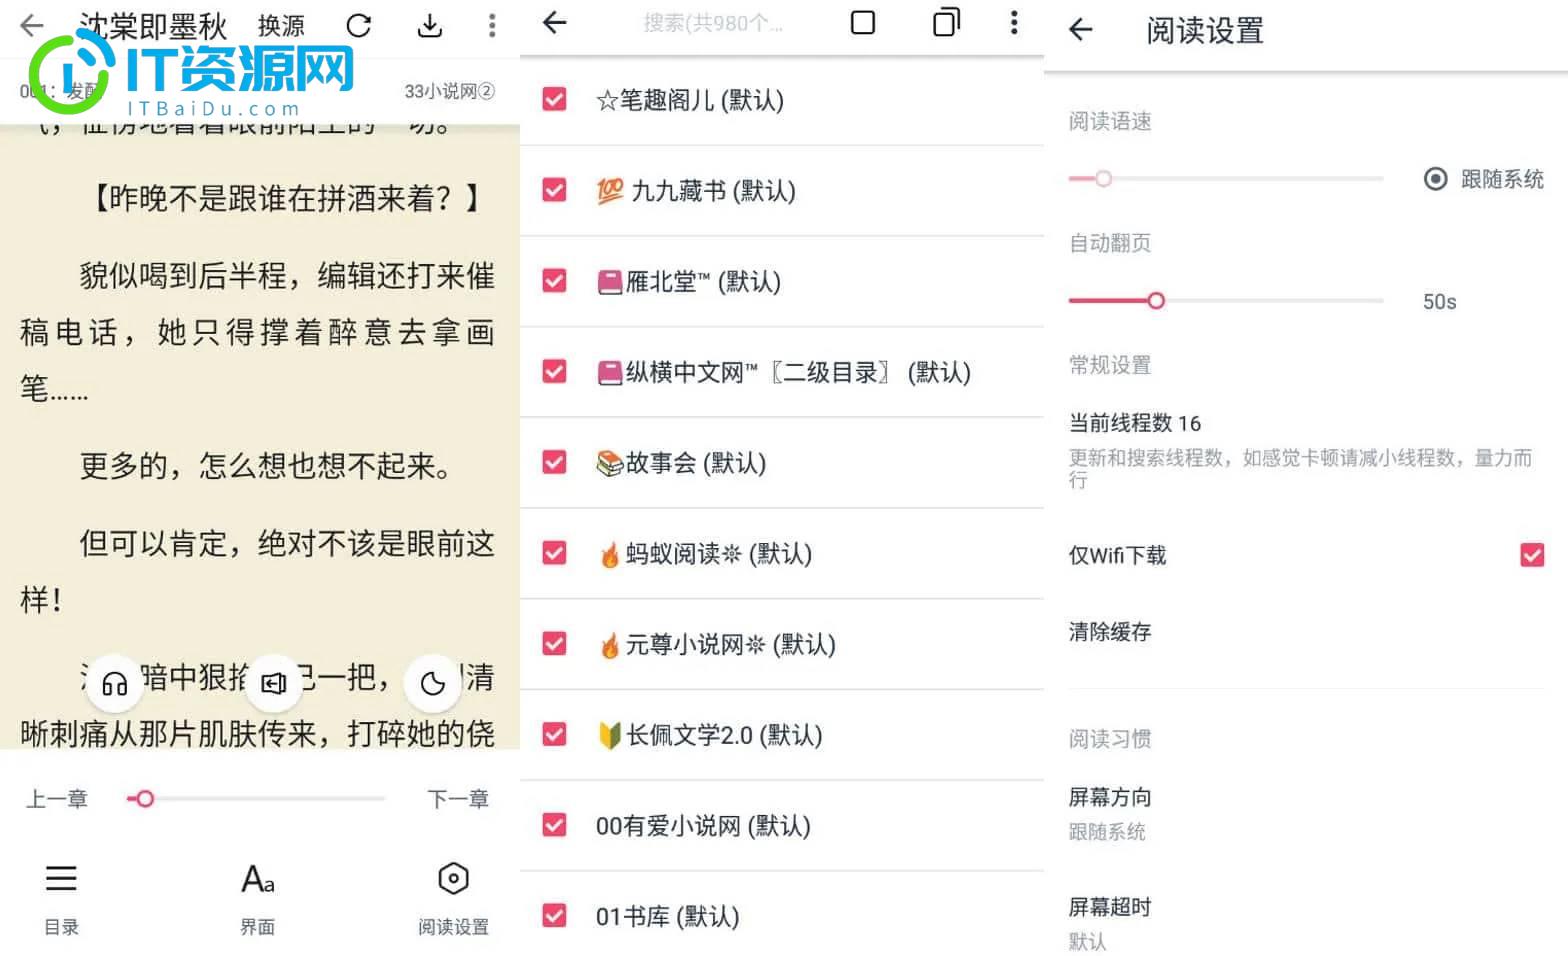
Task: Go back from the source list
Action: pos(554,22)
